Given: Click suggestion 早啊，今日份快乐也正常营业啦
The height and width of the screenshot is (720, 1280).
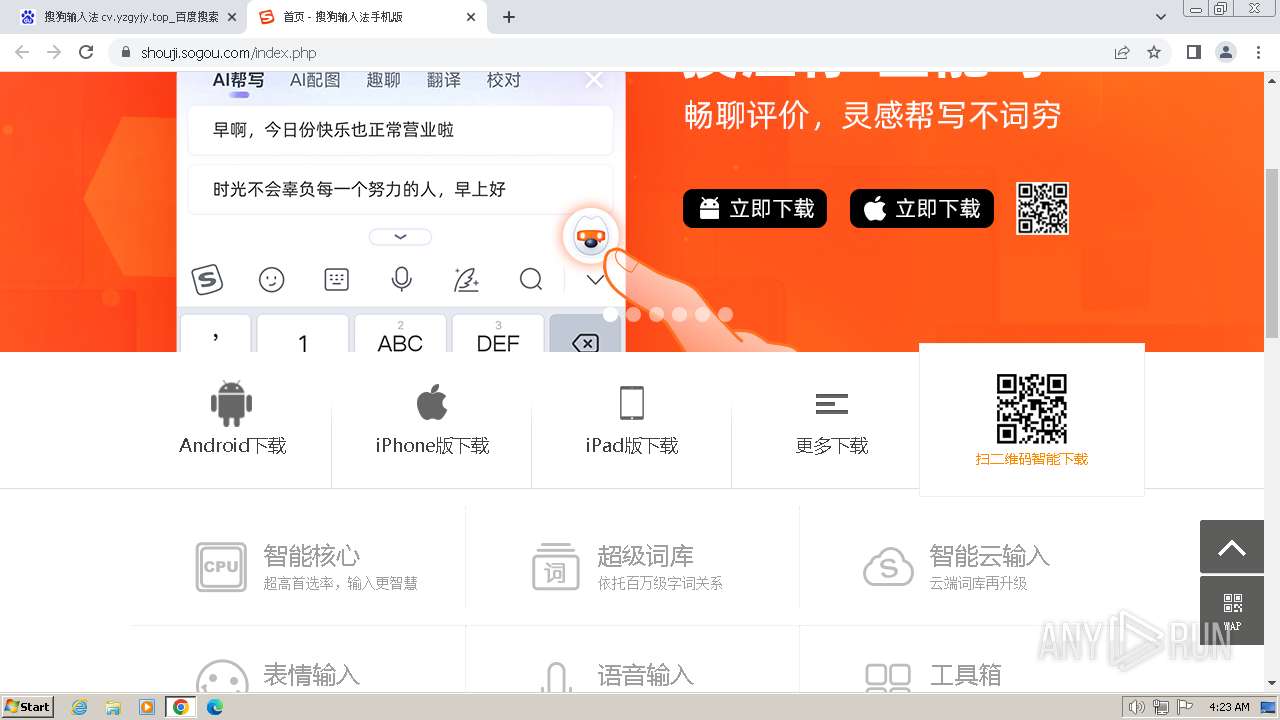Looking at the screenshot, I should 400,130.
